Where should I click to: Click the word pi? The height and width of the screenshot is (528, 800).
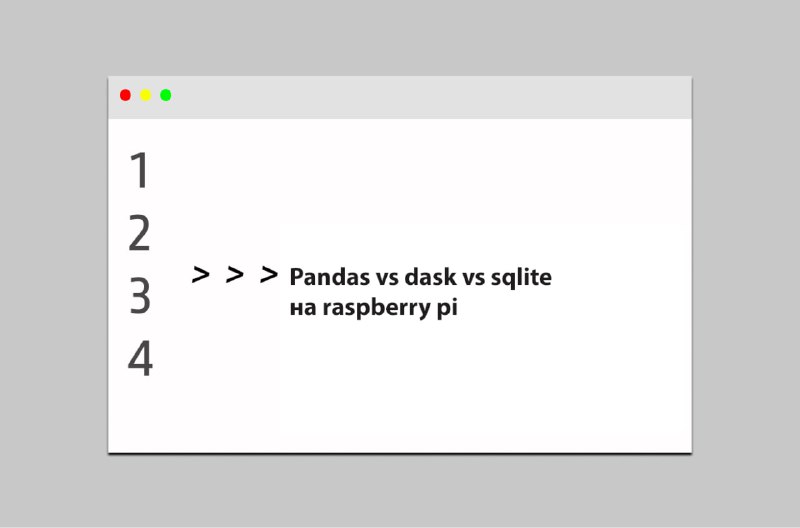pyautogui.click(x=447, y=309)
